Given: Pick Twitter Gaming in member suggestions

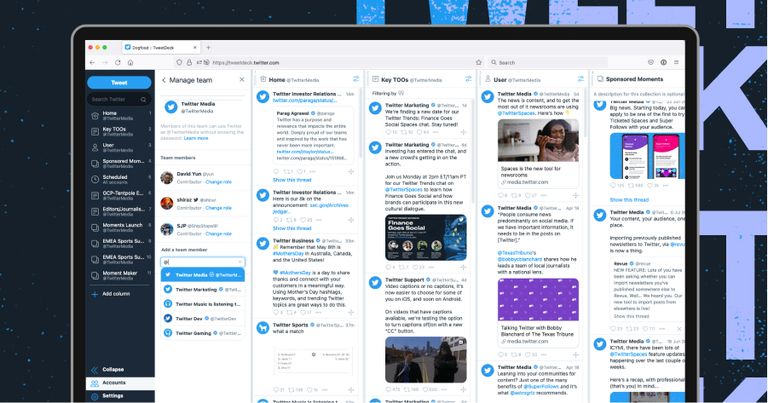Looking at the screenshot, I should click(x=203, y=333).
